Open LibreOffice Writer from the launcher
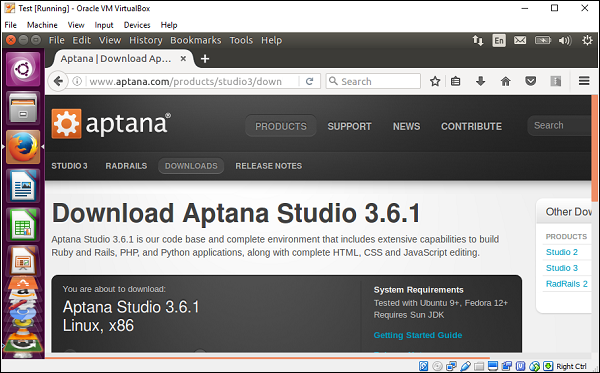 [x=23, y=186]
